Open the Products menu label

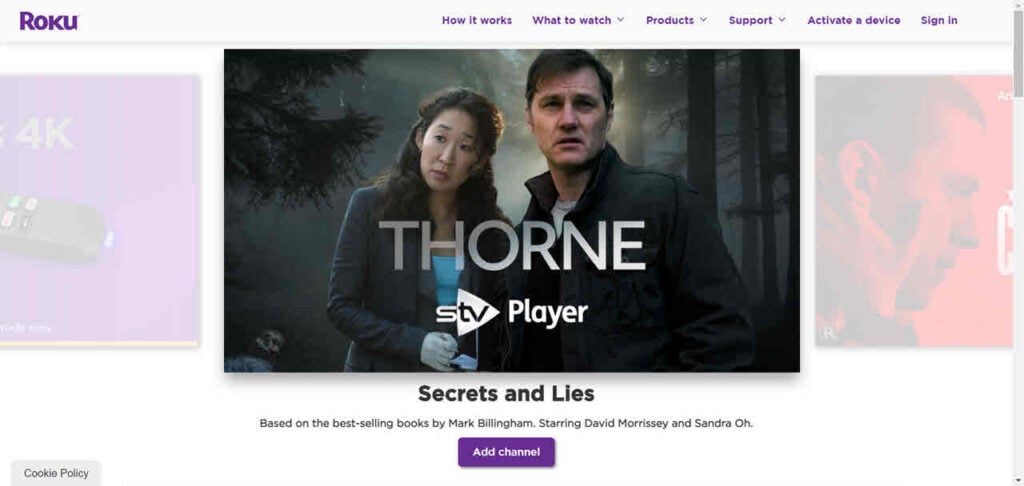point(669,20)
